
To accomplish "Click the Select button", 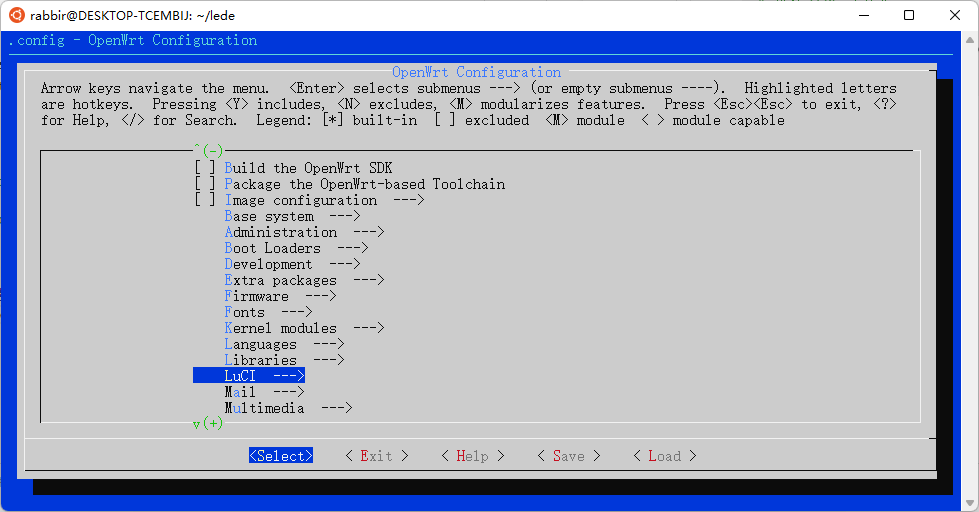I will pos(281,456).
